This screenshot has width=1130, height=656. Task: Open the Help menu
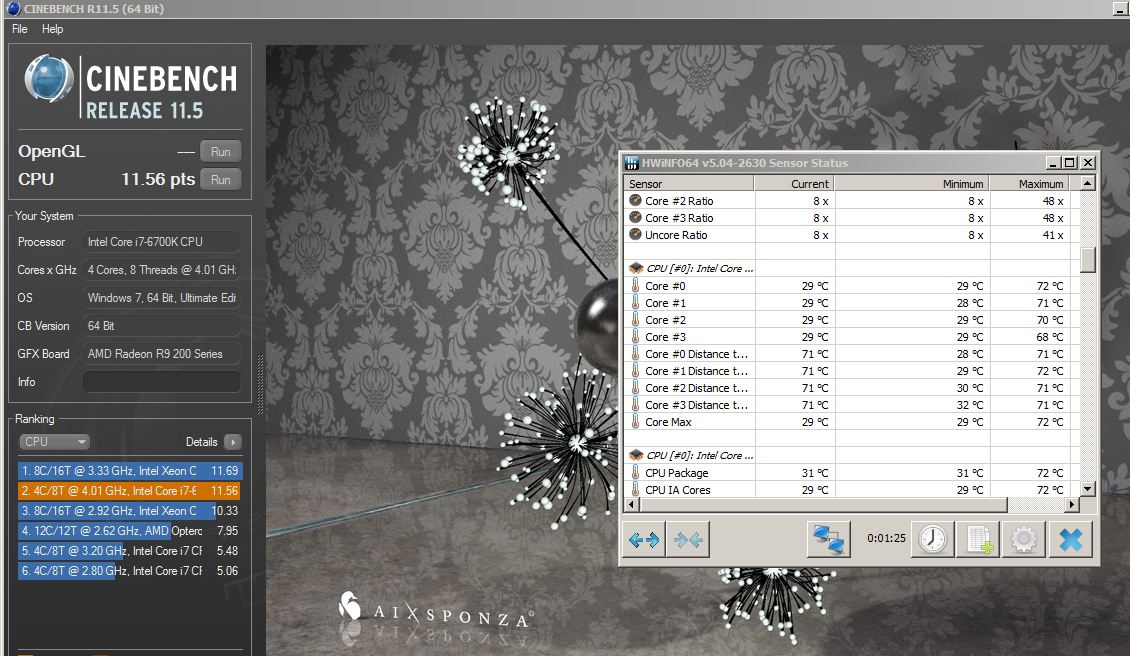(x=53, y=29)
